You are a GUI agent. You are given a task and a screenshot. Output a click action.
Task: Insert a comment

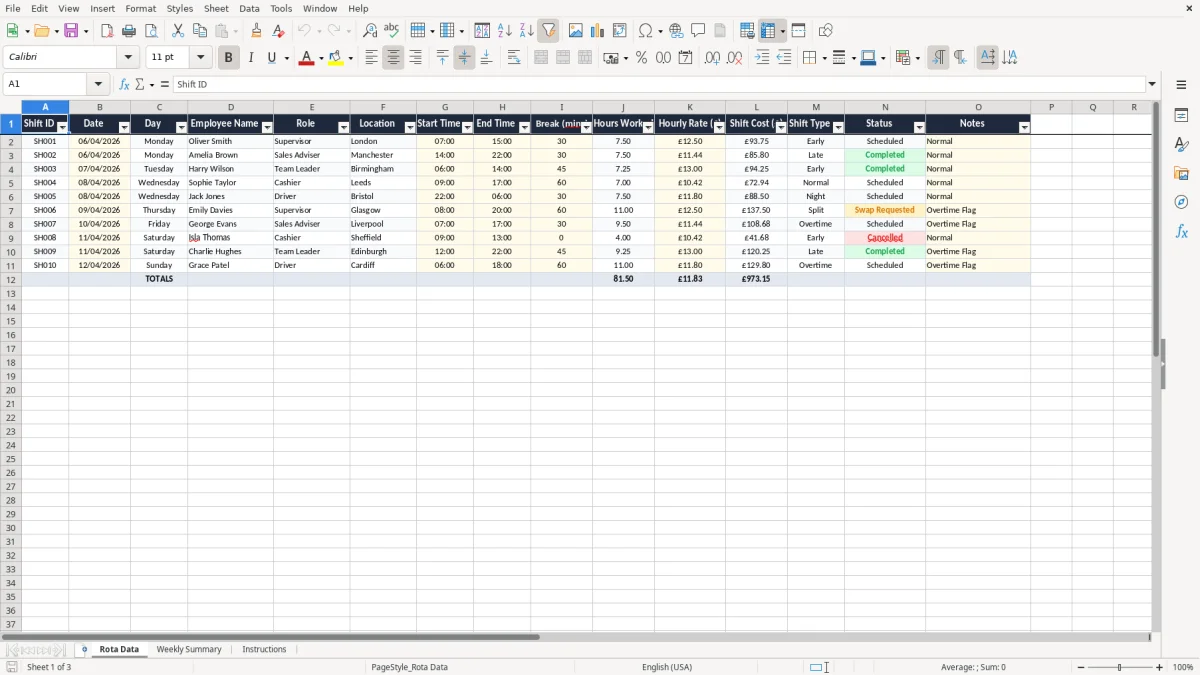(699, 31)
